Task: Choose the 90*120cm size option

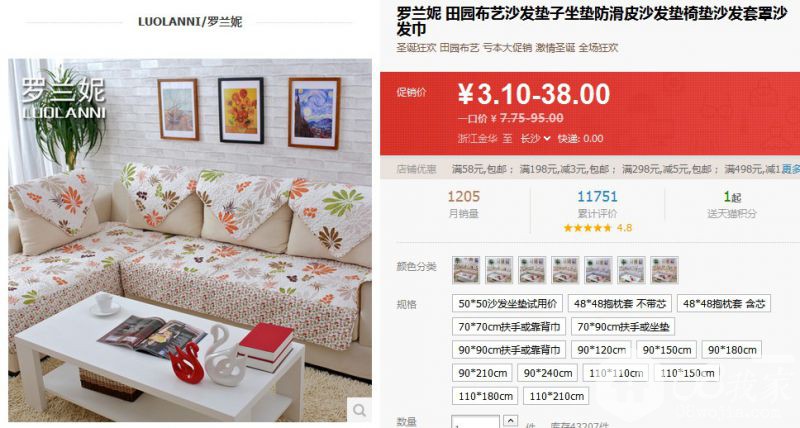Action: coord(602,350)
